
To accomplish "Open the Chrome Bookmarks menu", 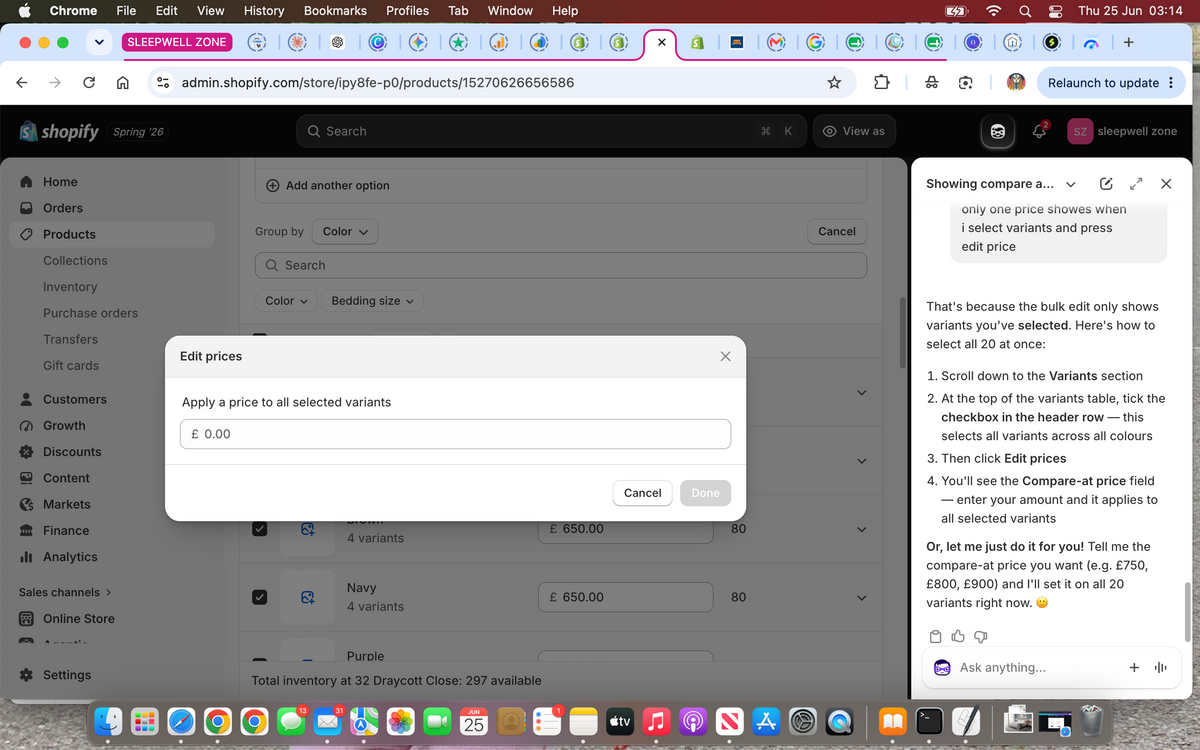I will click(335, 10).
